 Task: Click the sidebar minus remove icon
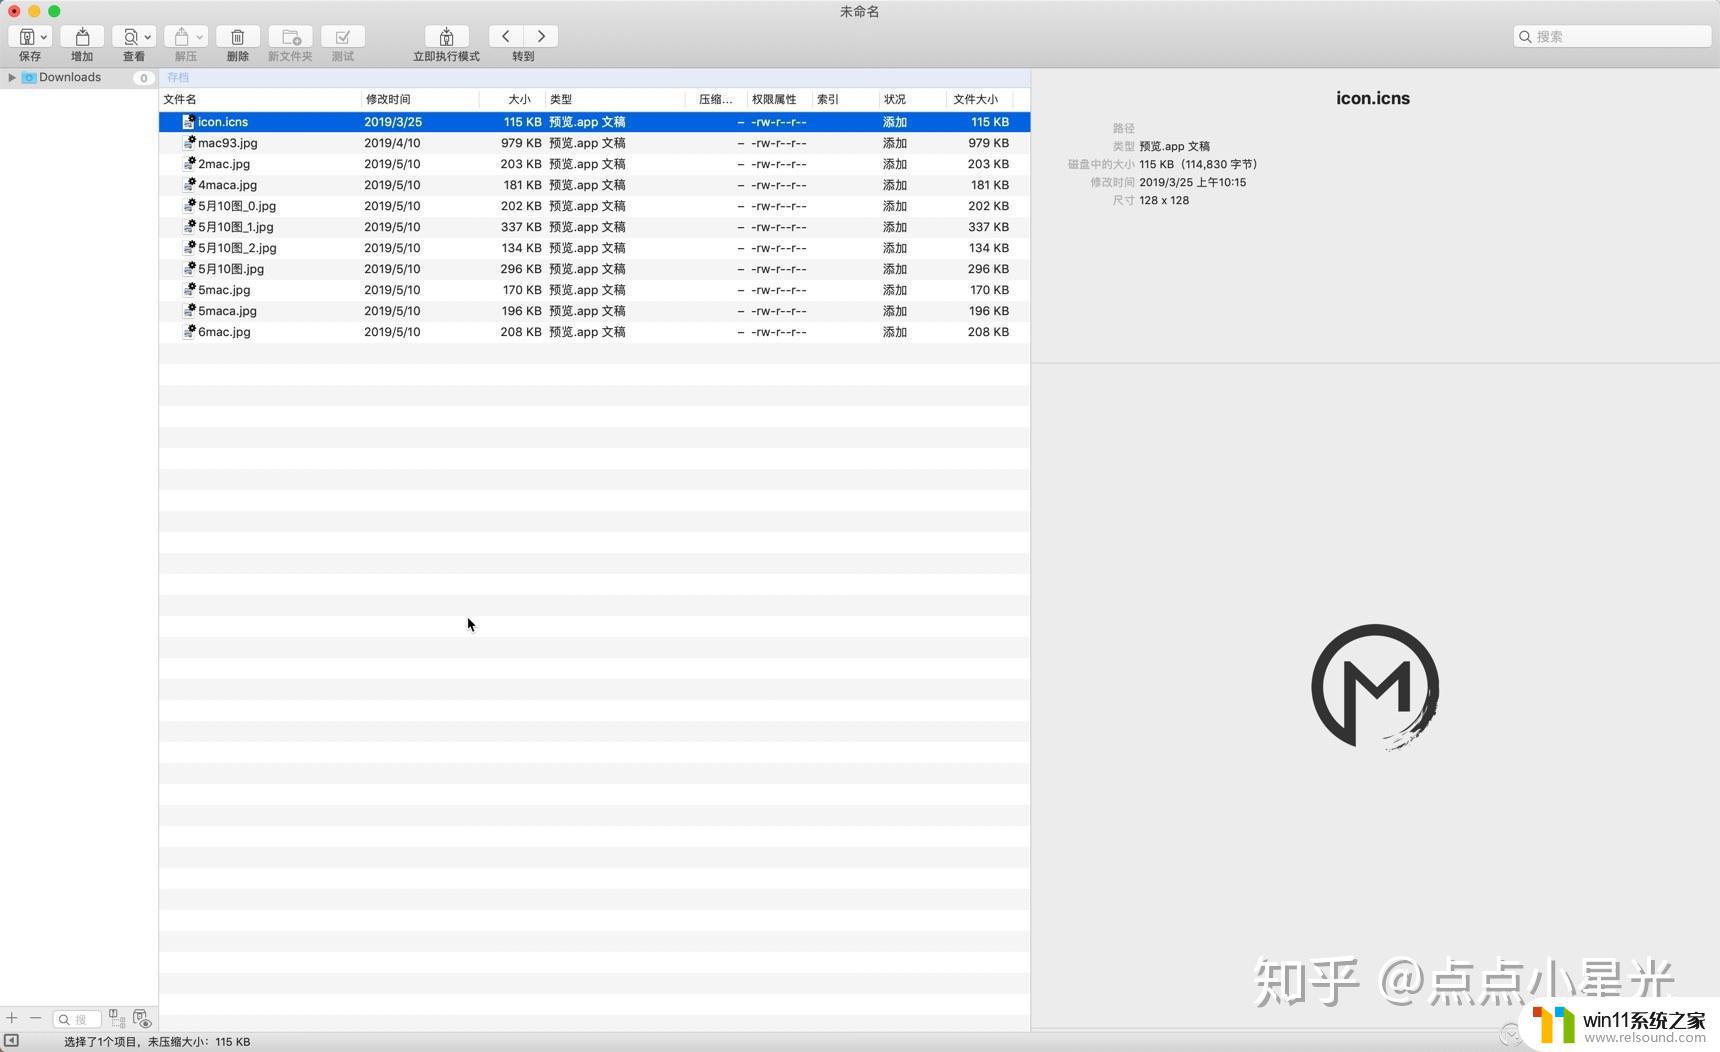point(36,1018)
